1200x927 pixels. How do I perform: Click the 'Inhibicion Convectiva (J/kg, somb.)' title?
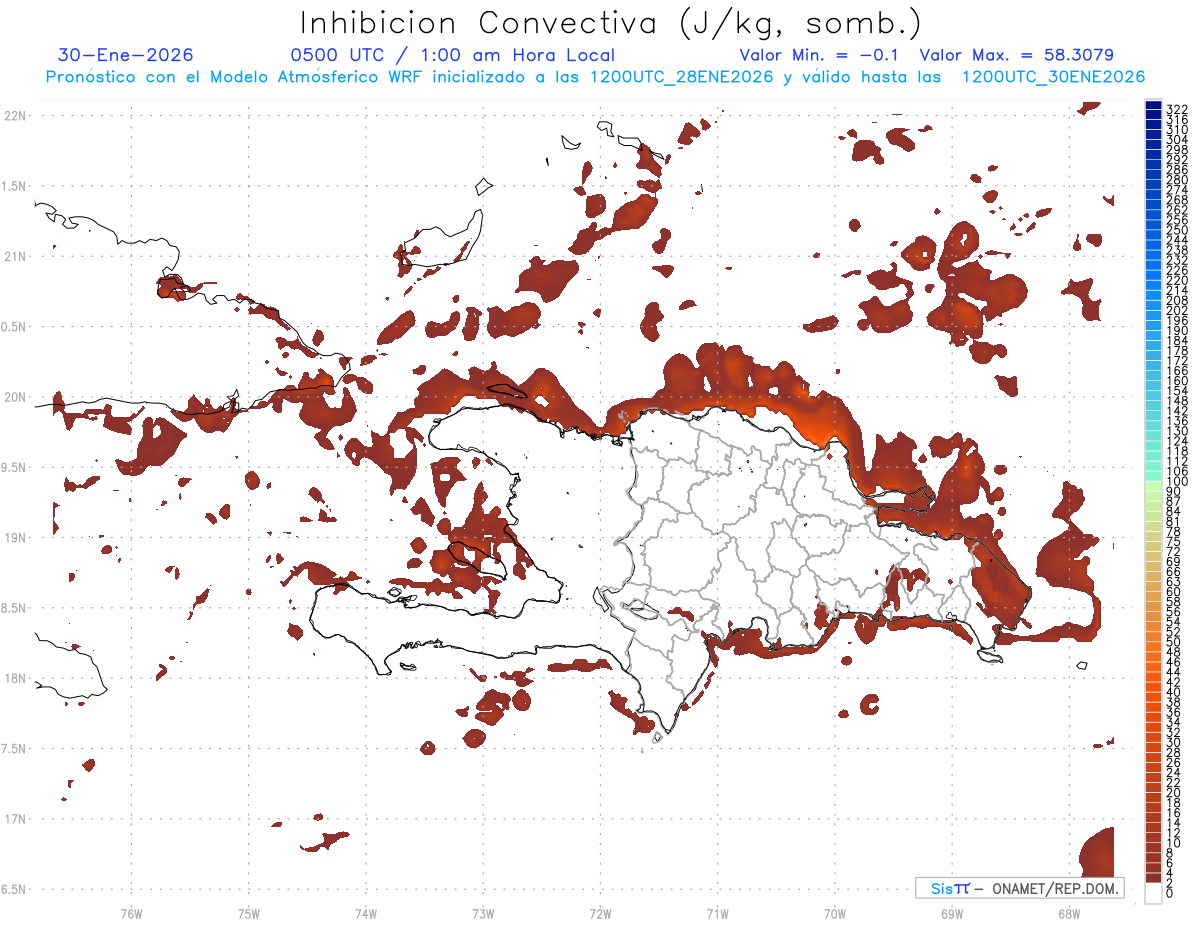611,23
